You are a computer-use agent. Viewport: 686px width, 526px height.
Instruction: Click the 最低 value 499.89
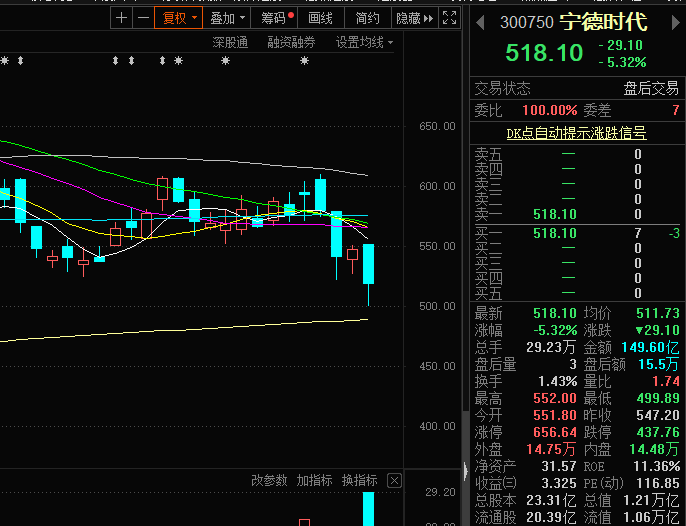click(x=658, y=398)
